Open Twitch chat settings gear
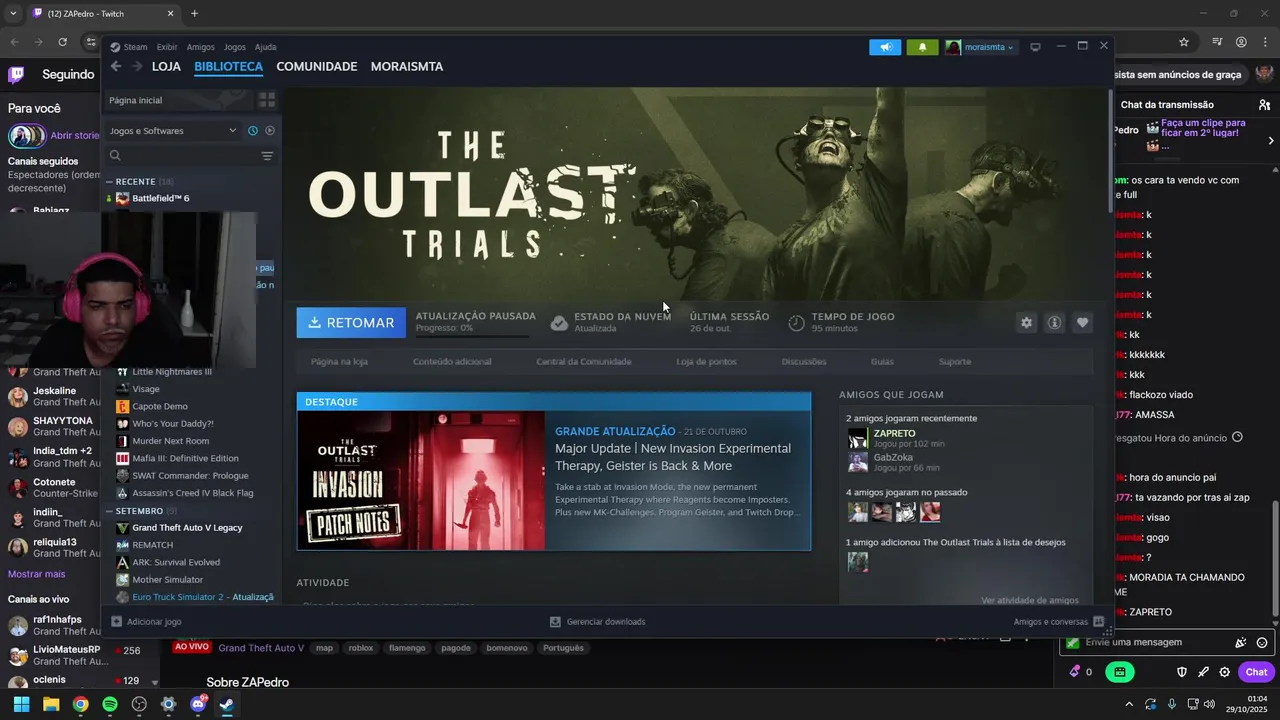 pyautogui.click(x=1224, y=672)
